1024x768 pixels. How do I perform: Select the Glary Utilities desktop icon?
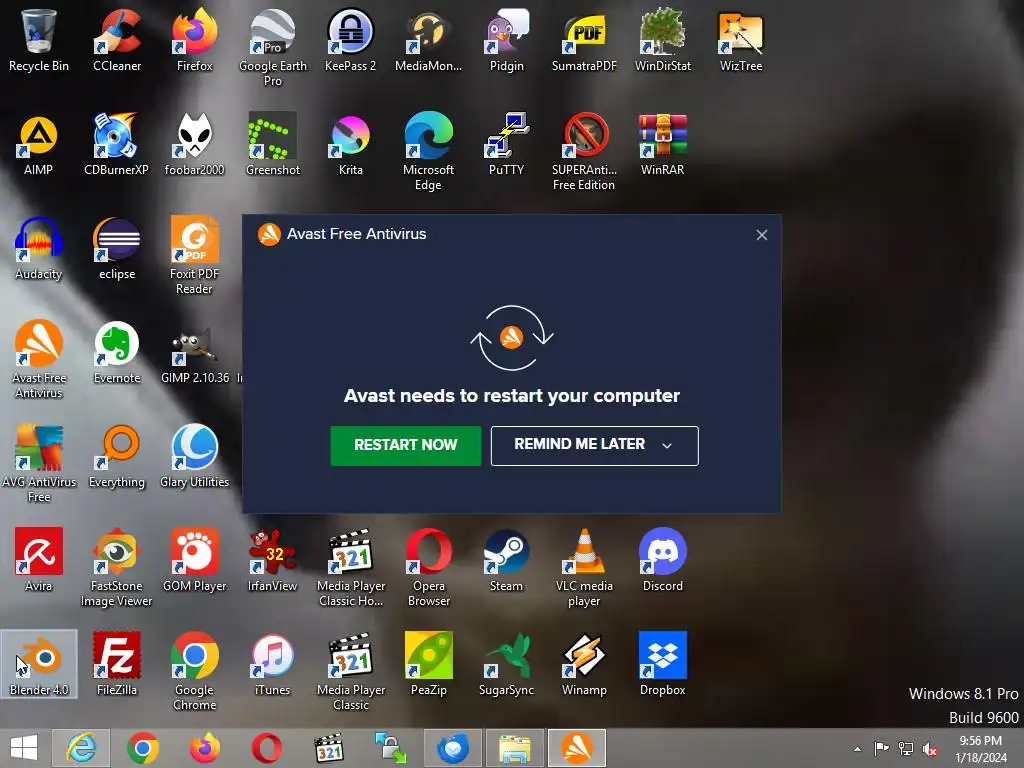click(x=195, y=456)
